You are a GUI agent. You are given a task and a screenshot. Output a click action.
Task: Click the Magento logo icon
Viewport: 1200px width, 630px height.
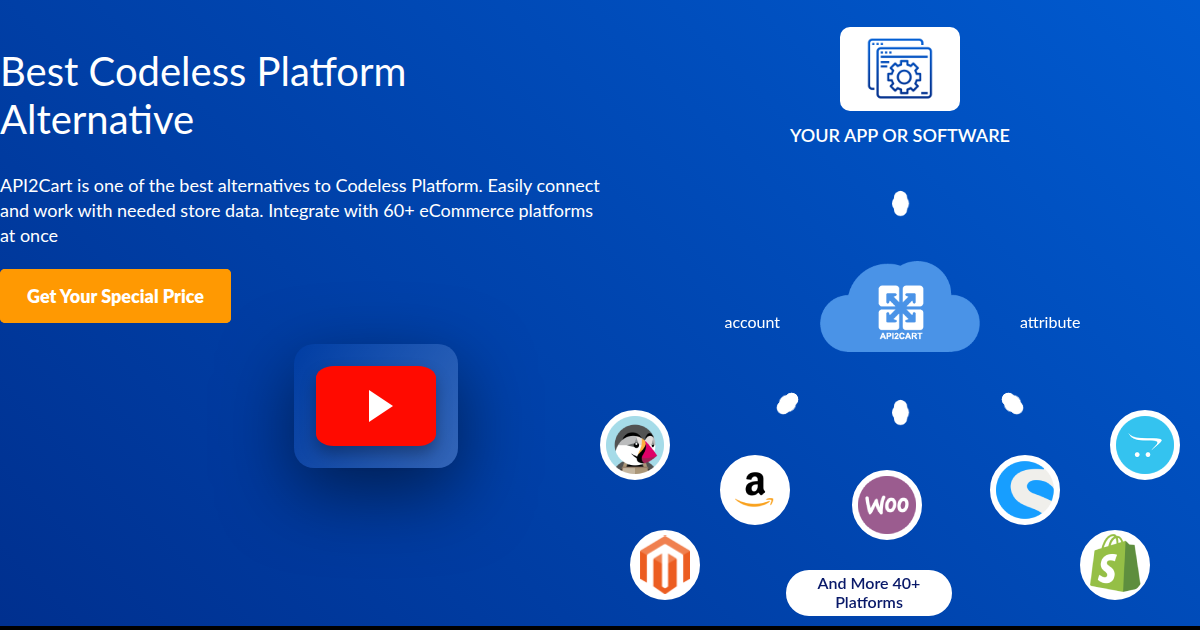[665, 565]
